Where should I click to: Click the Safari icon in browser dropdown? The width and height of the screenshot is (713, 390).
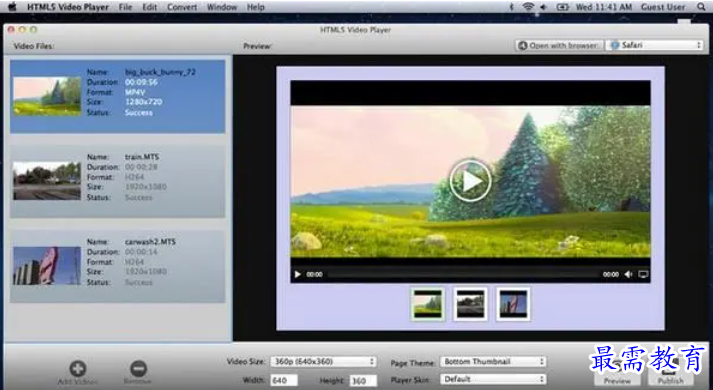coord(615,45)
